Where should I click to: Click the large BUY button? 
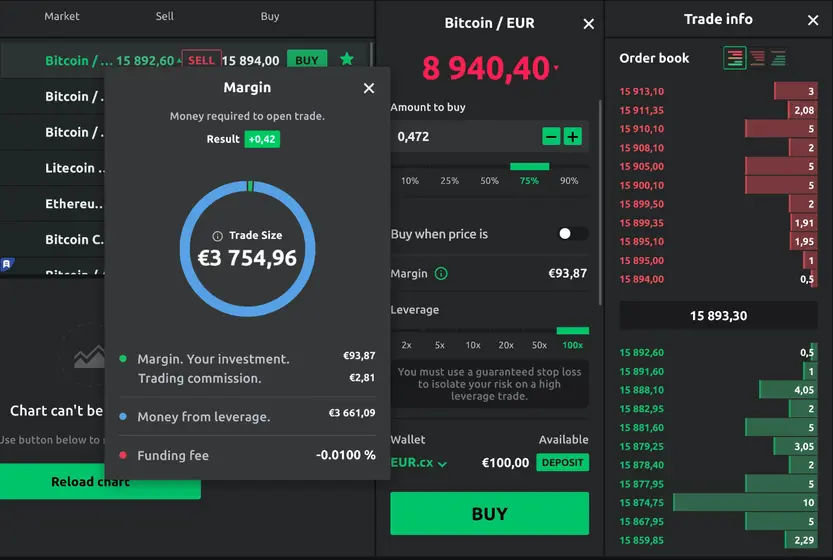[489, 513]
